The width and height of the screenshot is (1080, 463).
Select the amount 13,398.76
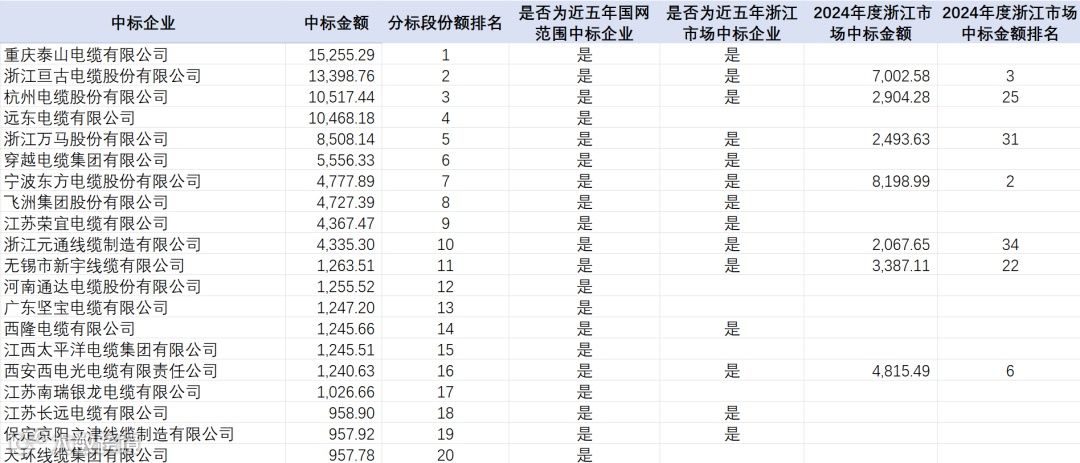342,76
